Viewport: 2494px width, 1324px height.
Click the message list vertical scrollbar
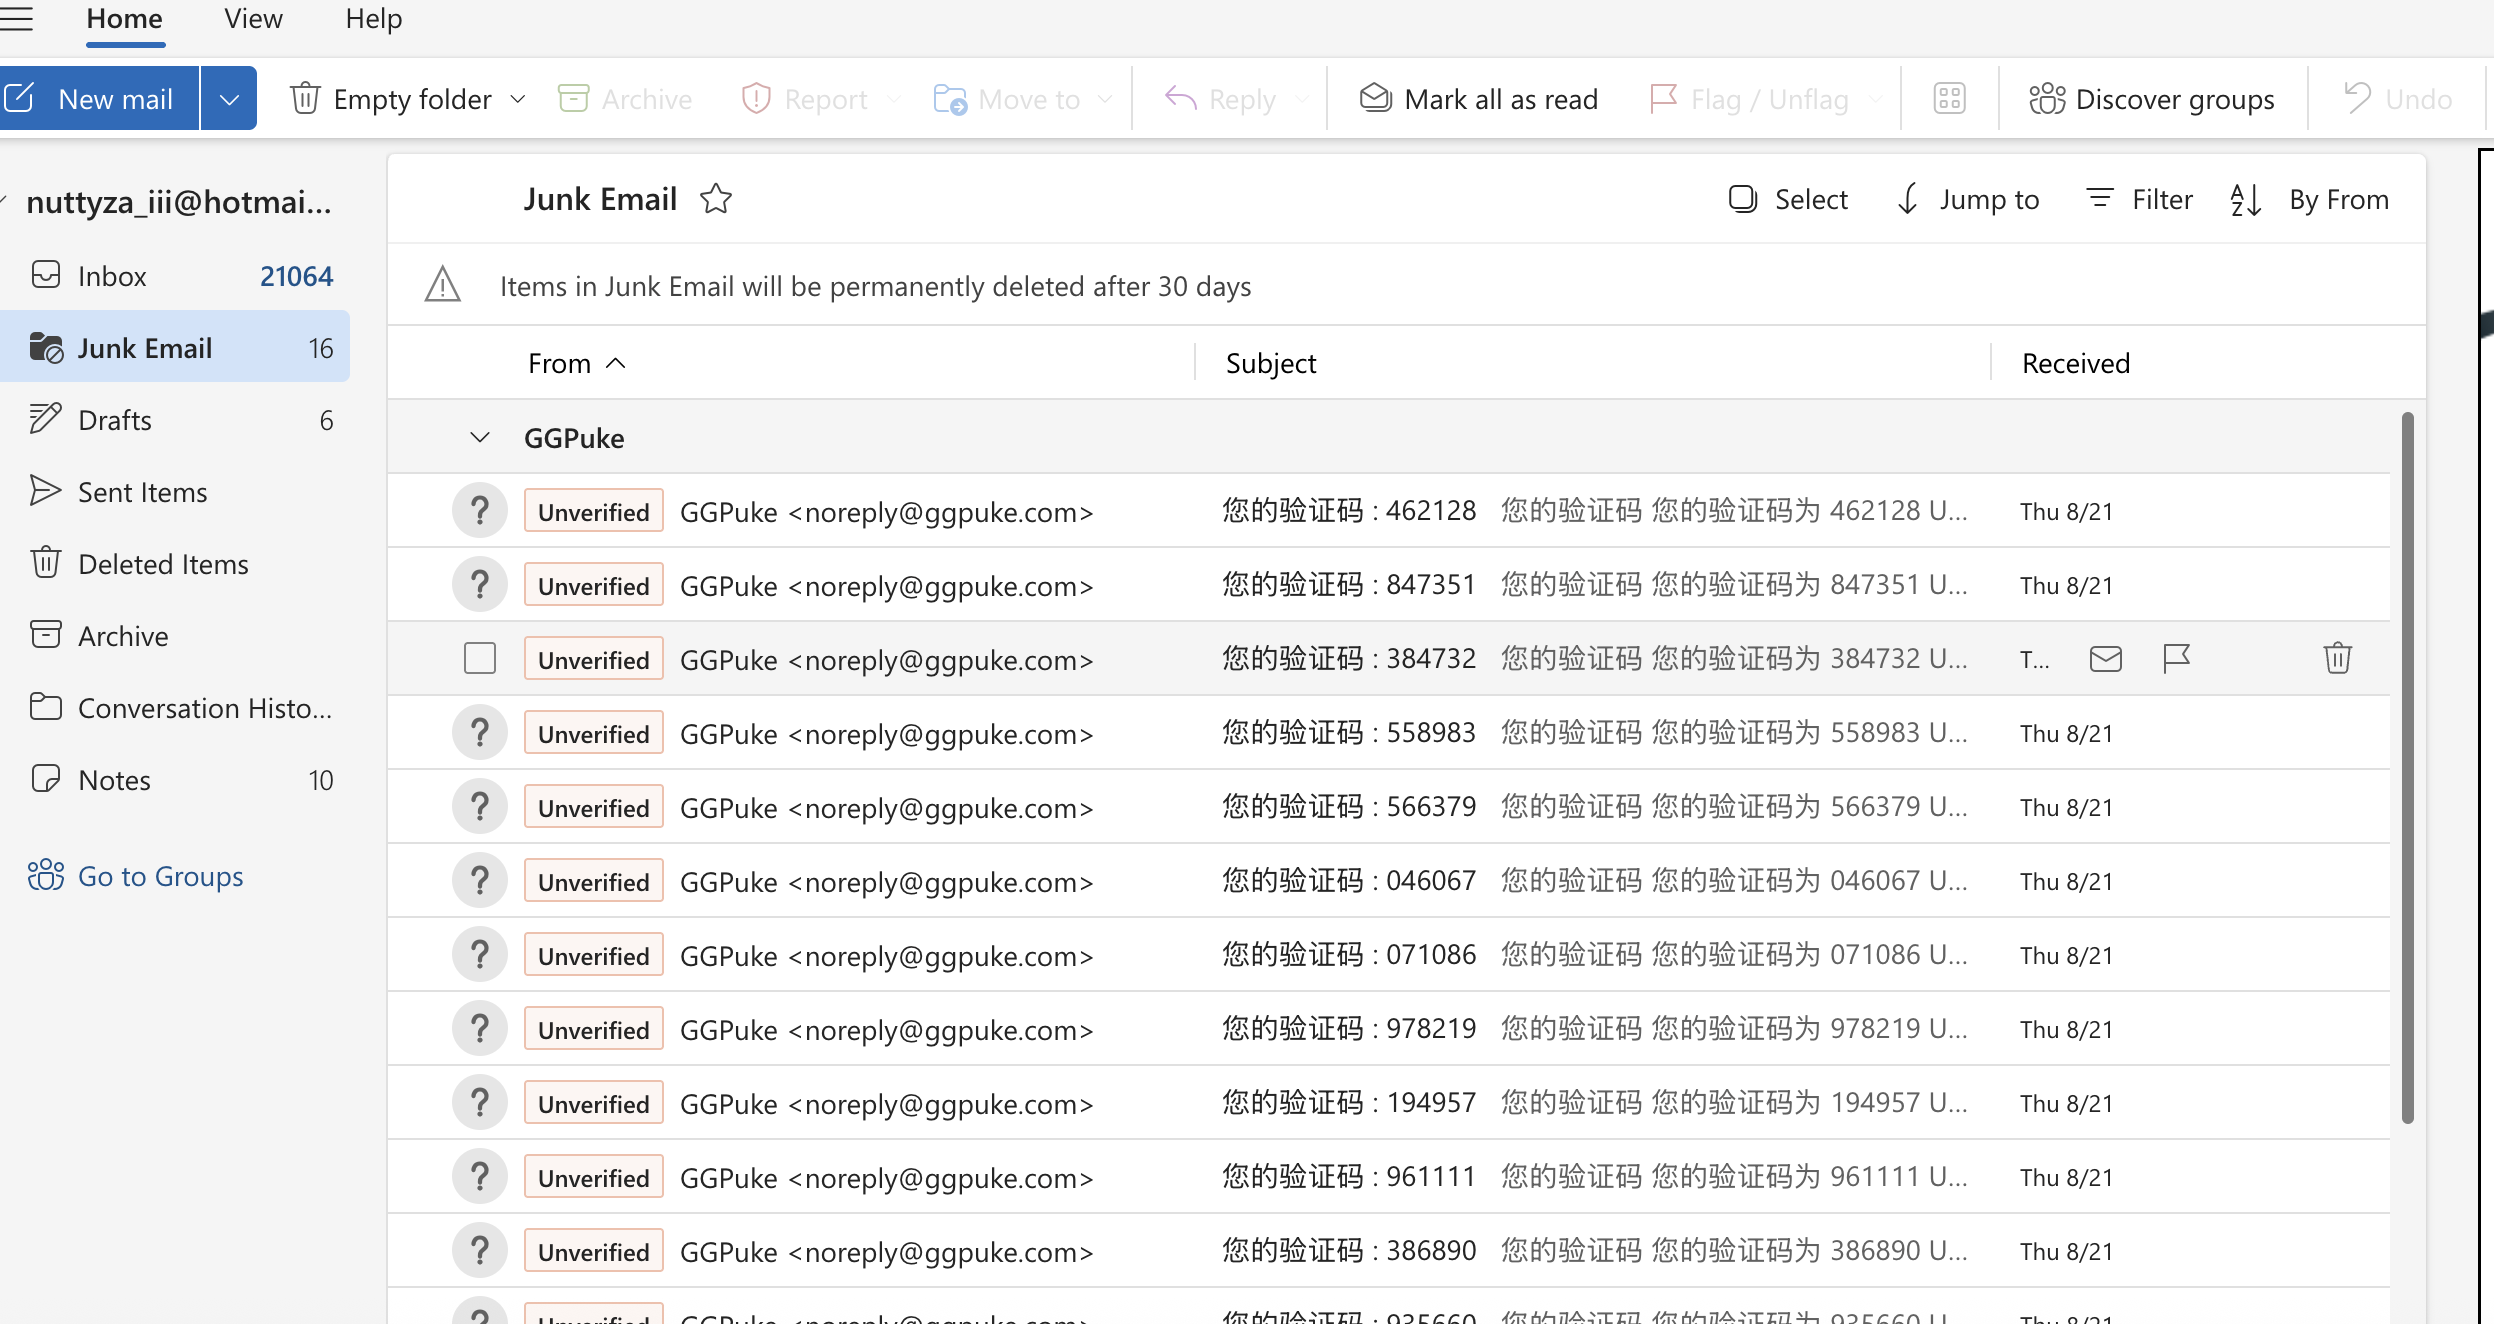(2408, 767)
